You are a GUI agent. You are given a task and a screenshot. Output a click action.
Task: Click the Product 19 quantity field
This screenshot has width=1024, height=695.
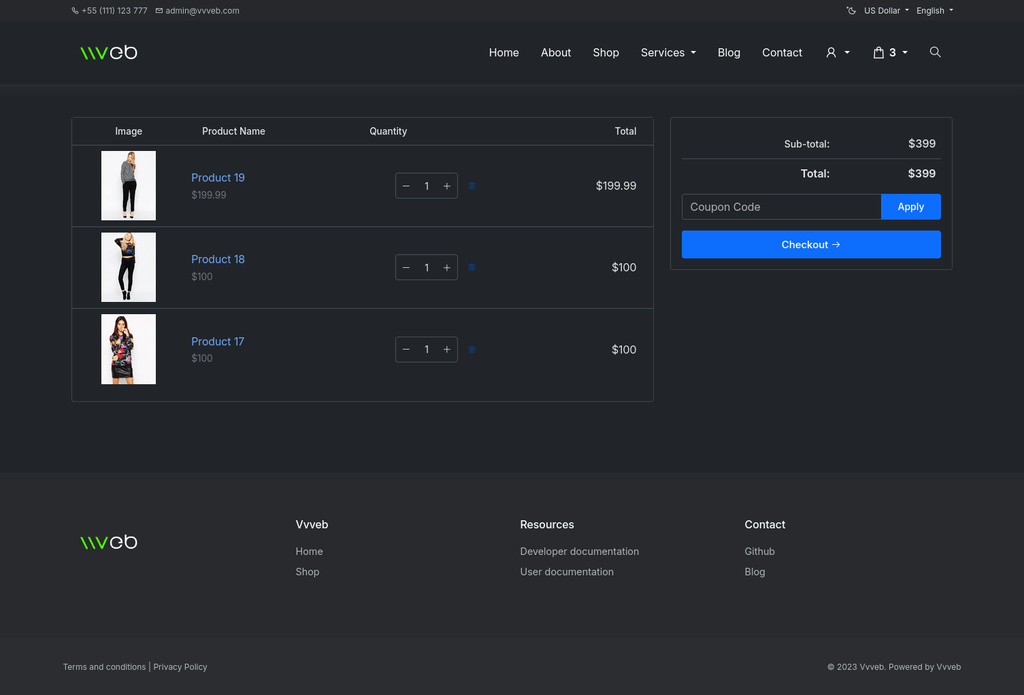pos(426,186)
